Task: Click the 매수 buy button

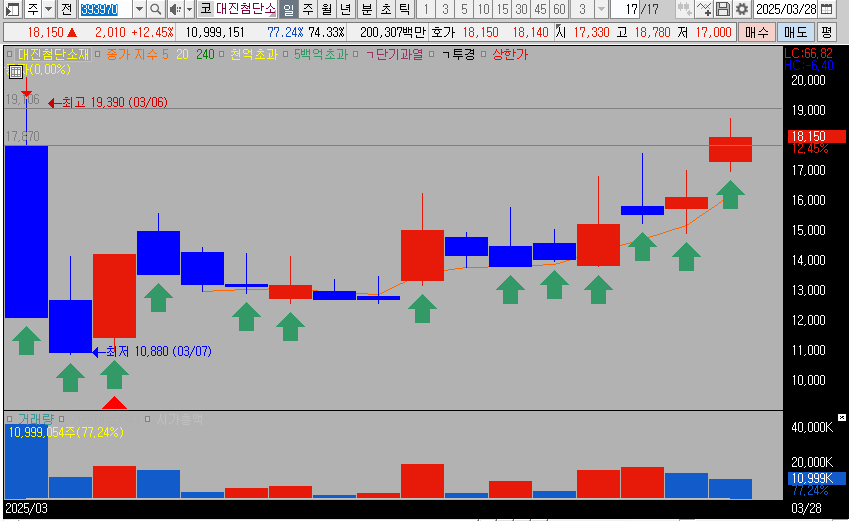Action: 756,32
